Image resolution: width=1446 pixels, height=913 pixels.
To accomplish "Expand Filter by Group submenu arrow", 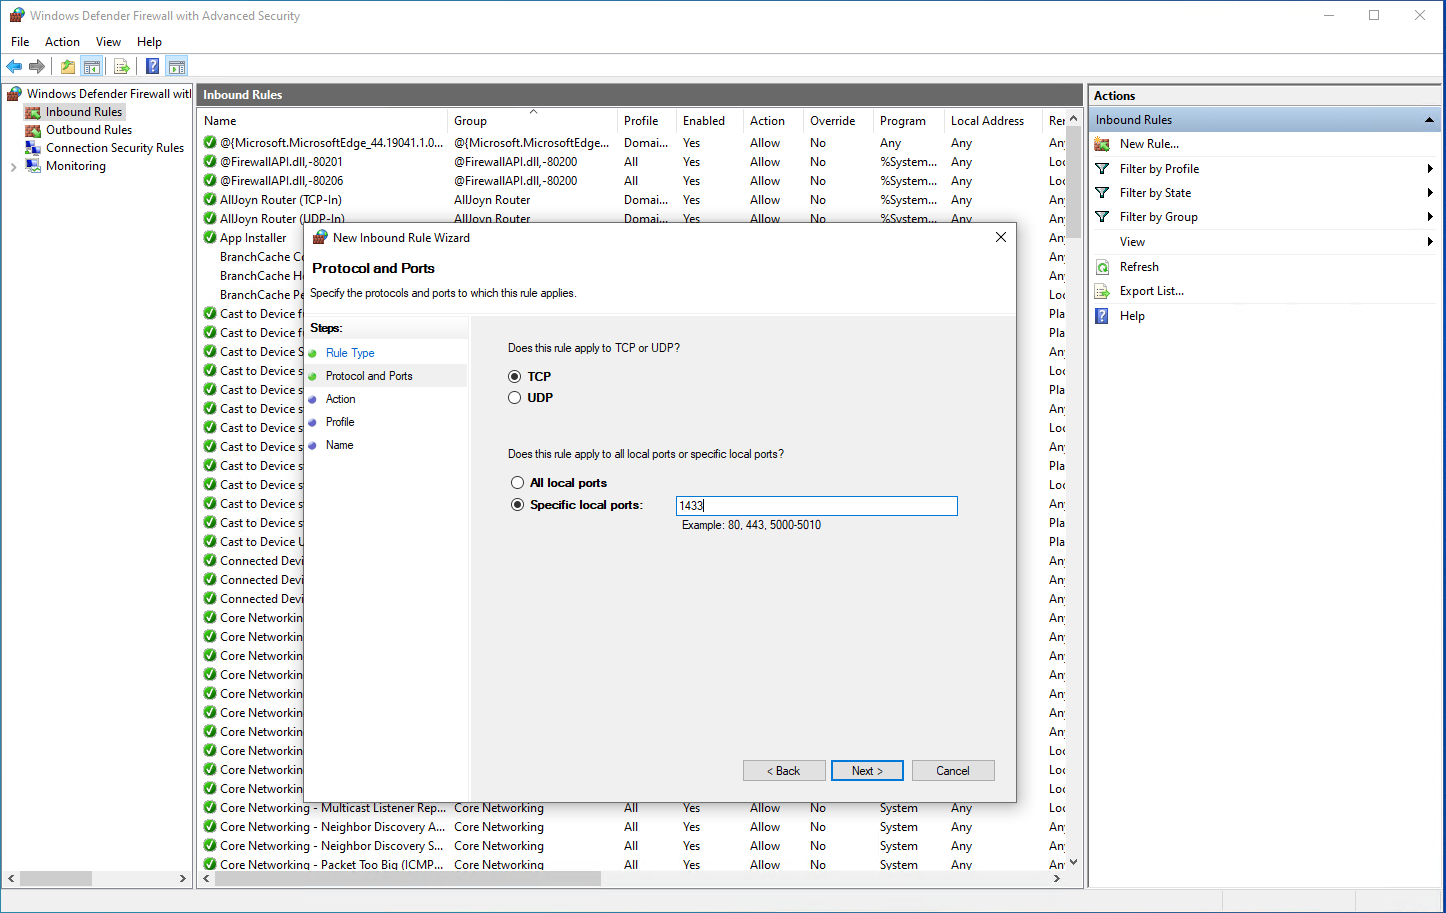I will 1430,217.
